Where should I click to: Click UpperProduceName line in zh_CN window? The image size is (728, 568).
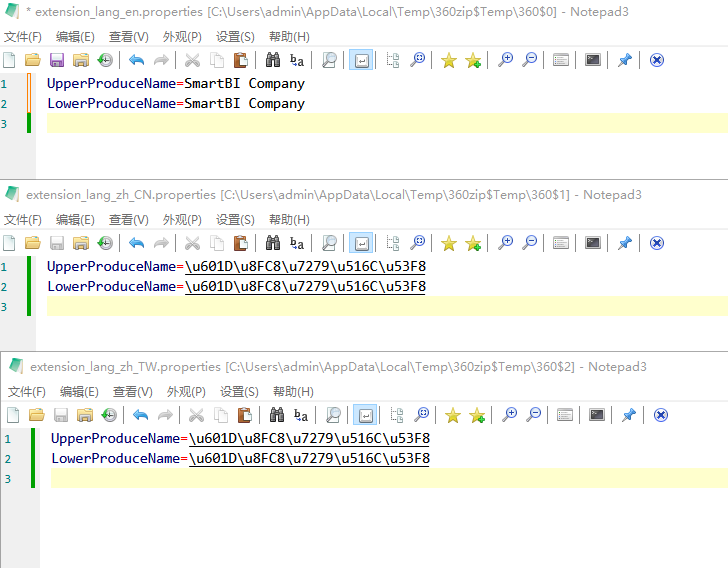coord(236,267)
